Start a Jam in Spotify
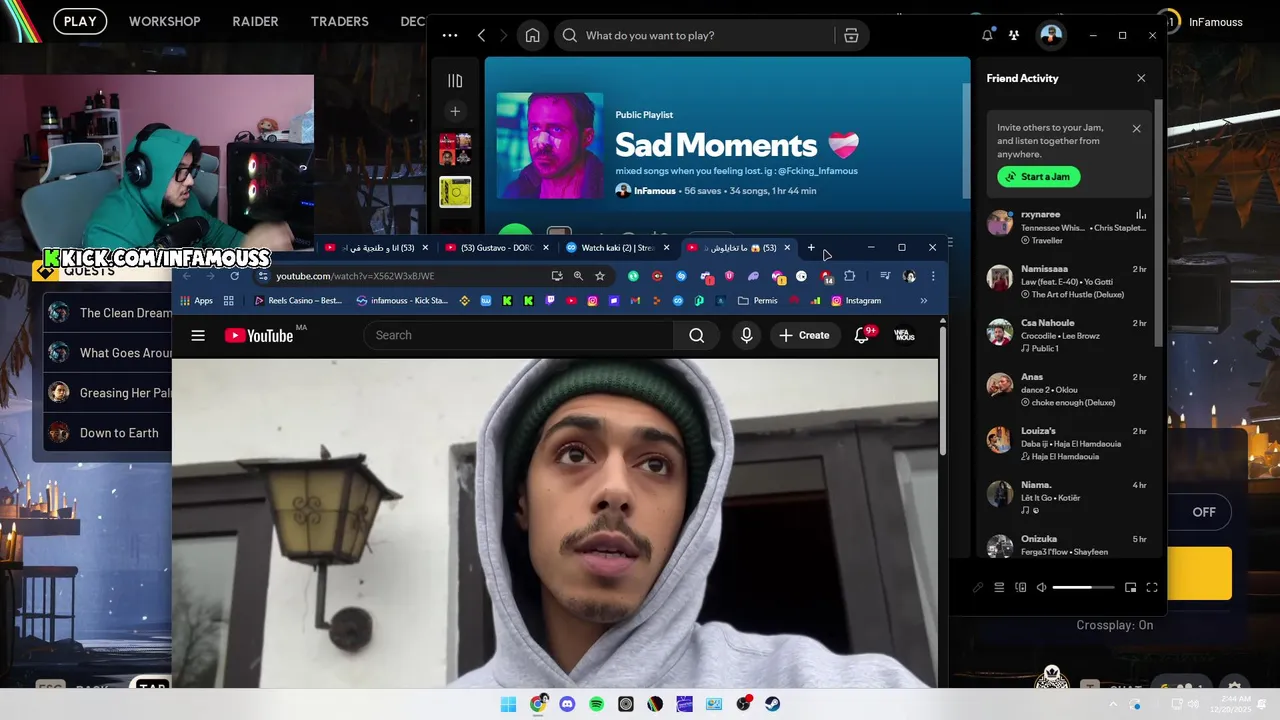The width and height of the screenshot is (1280, 720). [x=1038, y=177]
